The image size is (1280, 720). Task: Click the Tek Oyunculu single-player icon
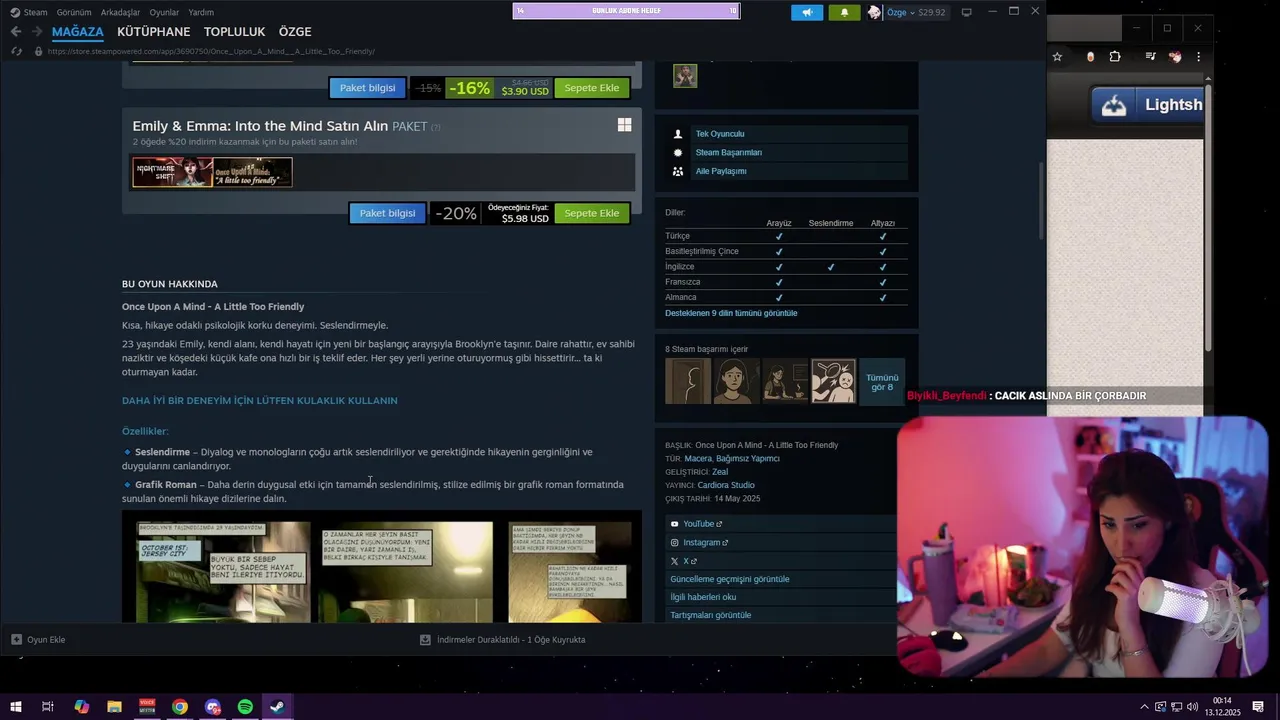tap(678, 134)
